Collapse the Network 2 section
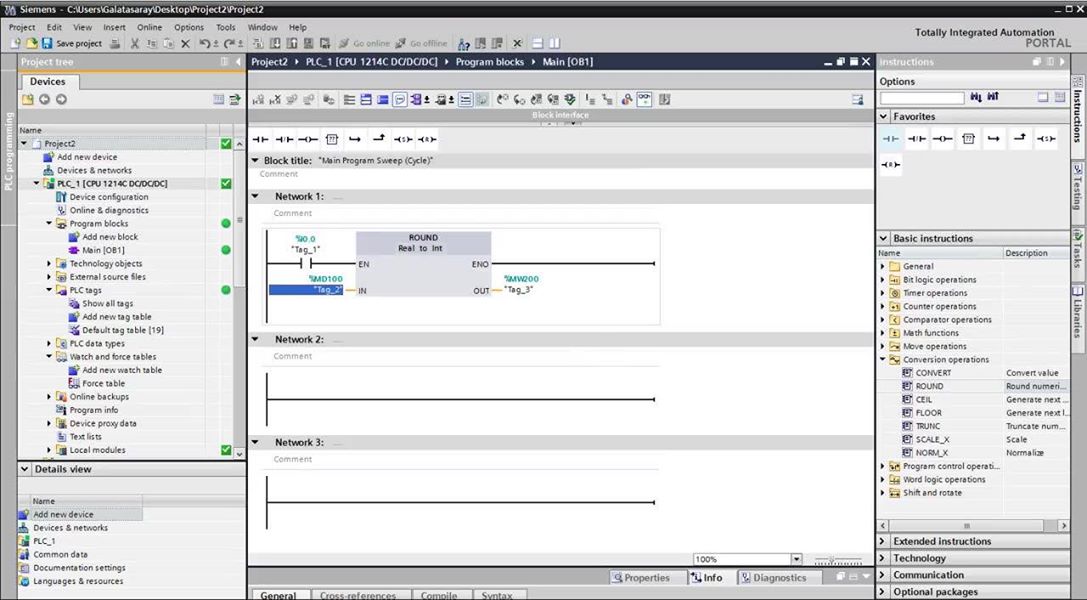Image resolution: width=1087 pixels, height=600 pixels. [255, 339]
